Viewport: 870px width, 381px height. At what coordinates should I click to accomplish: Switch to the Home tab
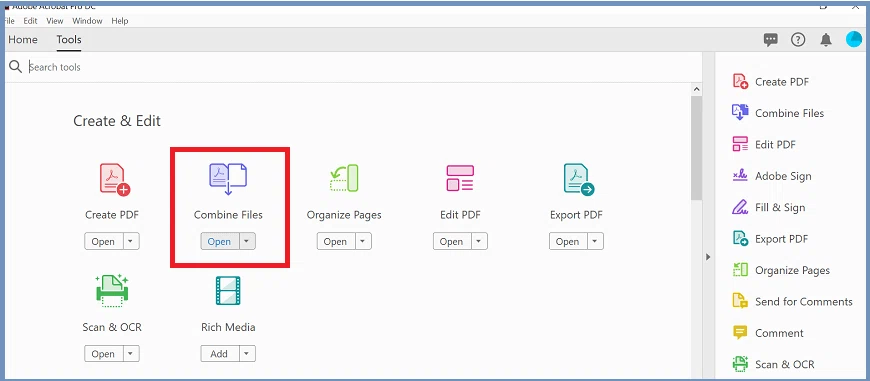[x=23, y=39]
